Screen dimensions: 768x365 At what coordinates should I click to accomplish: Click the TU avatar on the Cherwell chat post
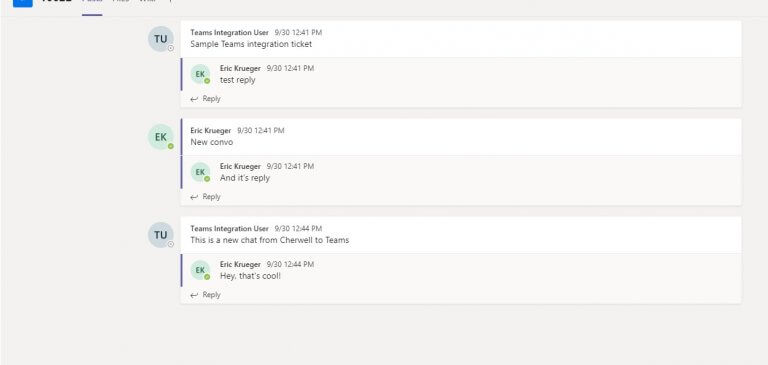pos(161,235)
